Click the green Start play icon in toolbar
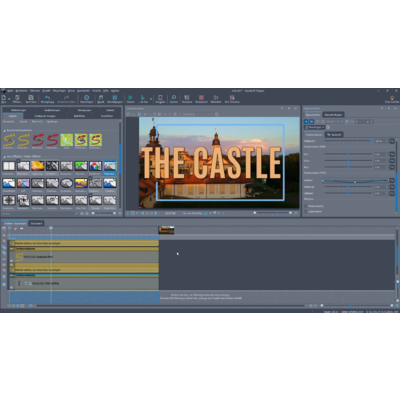The height and width of the screenshot is (400, 400). [130, 97]
